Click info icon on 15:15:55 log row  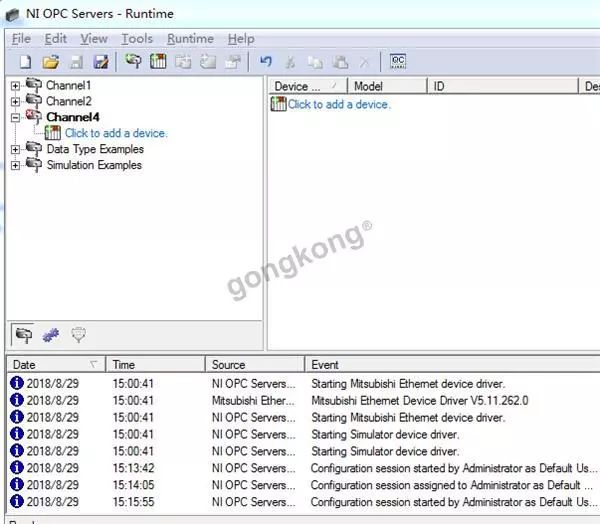(17, 501)
